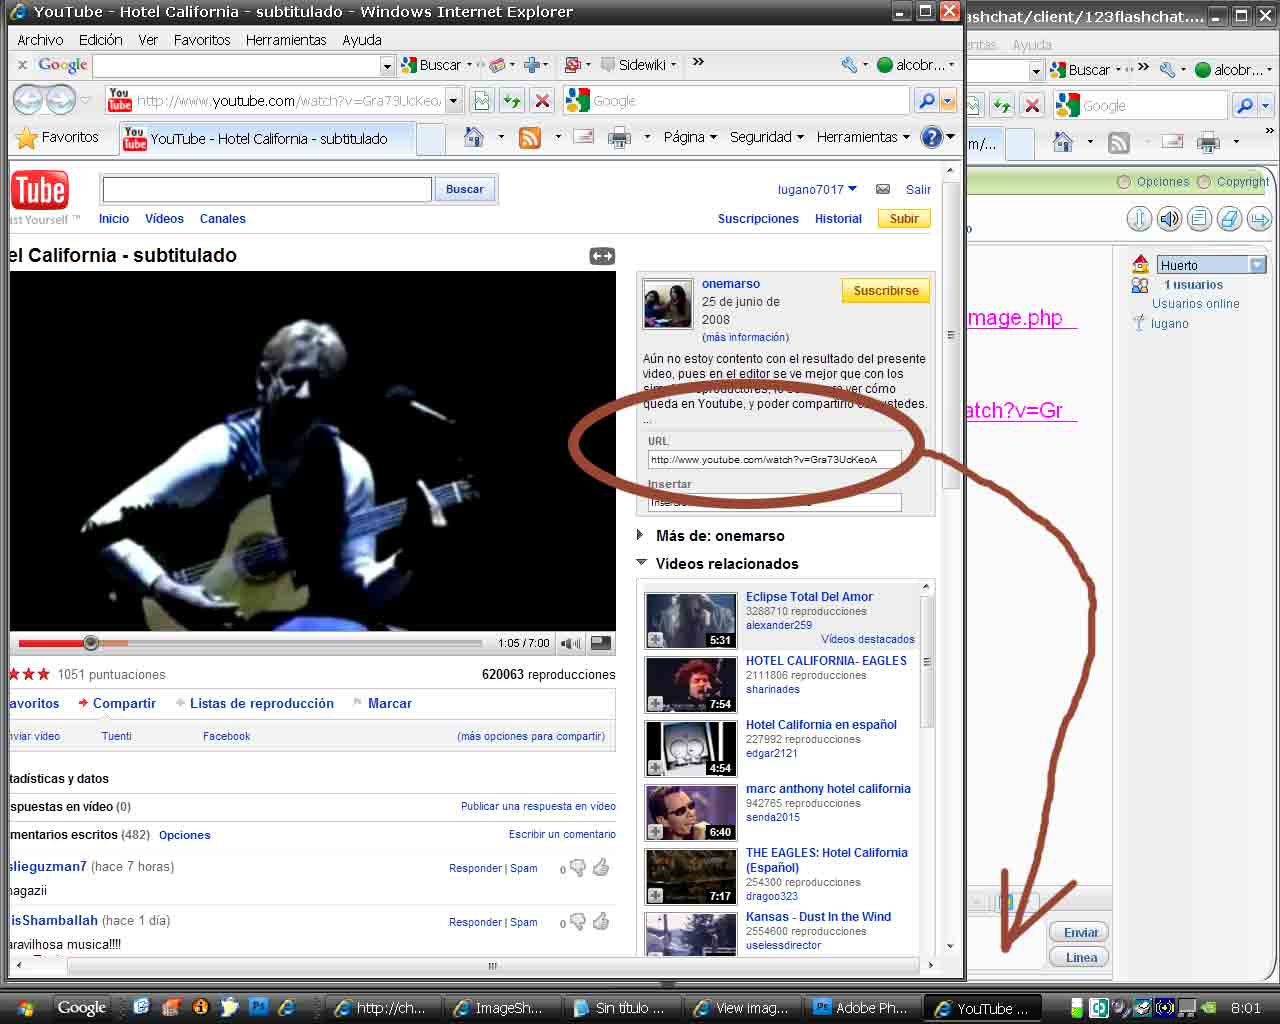Viewport: 1280px width, 1024px height.
Task: Open the Google toolbar search box dropdown
Action: click(x=387, y=65)
